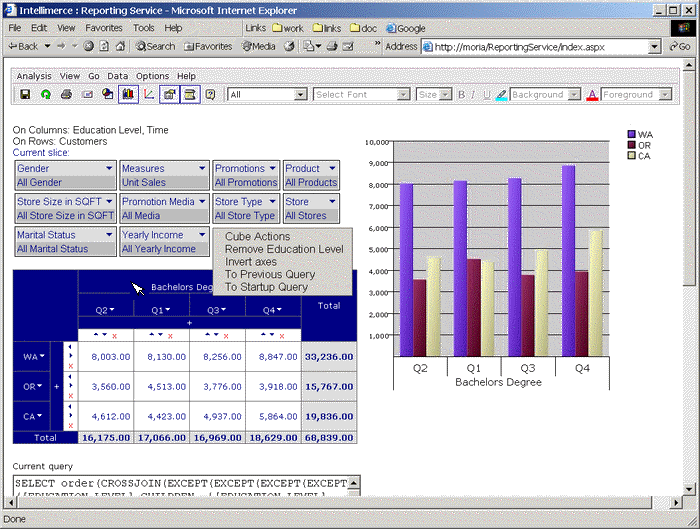Click the cream CA legend swatch

coord(631,155)
